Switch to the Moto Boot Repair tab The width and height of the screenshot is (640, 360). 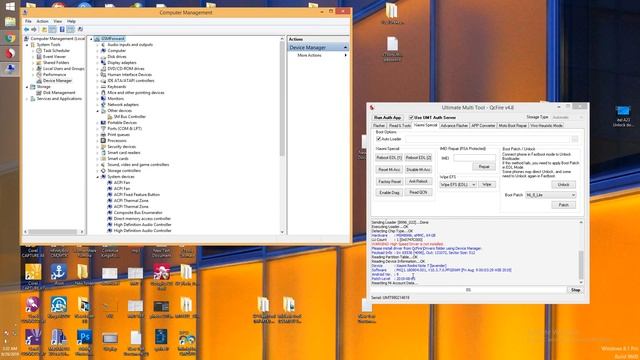point(513,126)
